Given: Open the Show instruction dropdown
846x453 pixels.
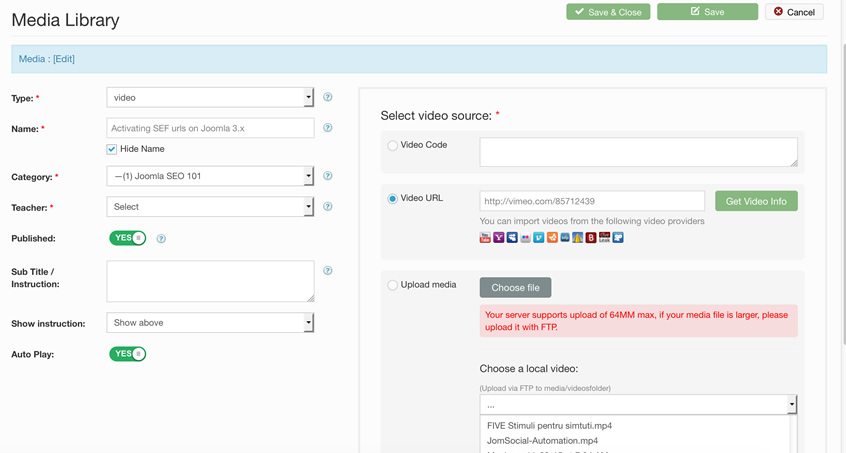Looking at the screenshot, I should point(210,322).
